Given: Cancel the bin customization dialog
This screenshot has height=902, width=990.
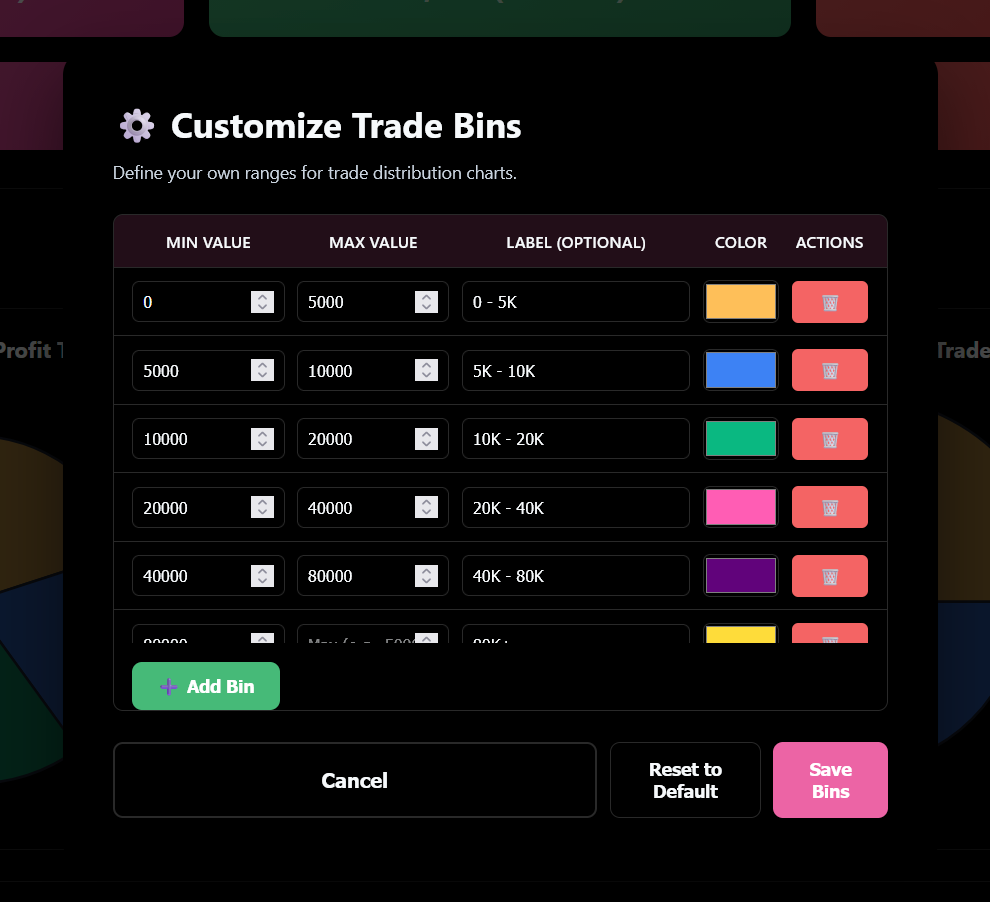Looking at the screenshot, I should pos(354,780).
